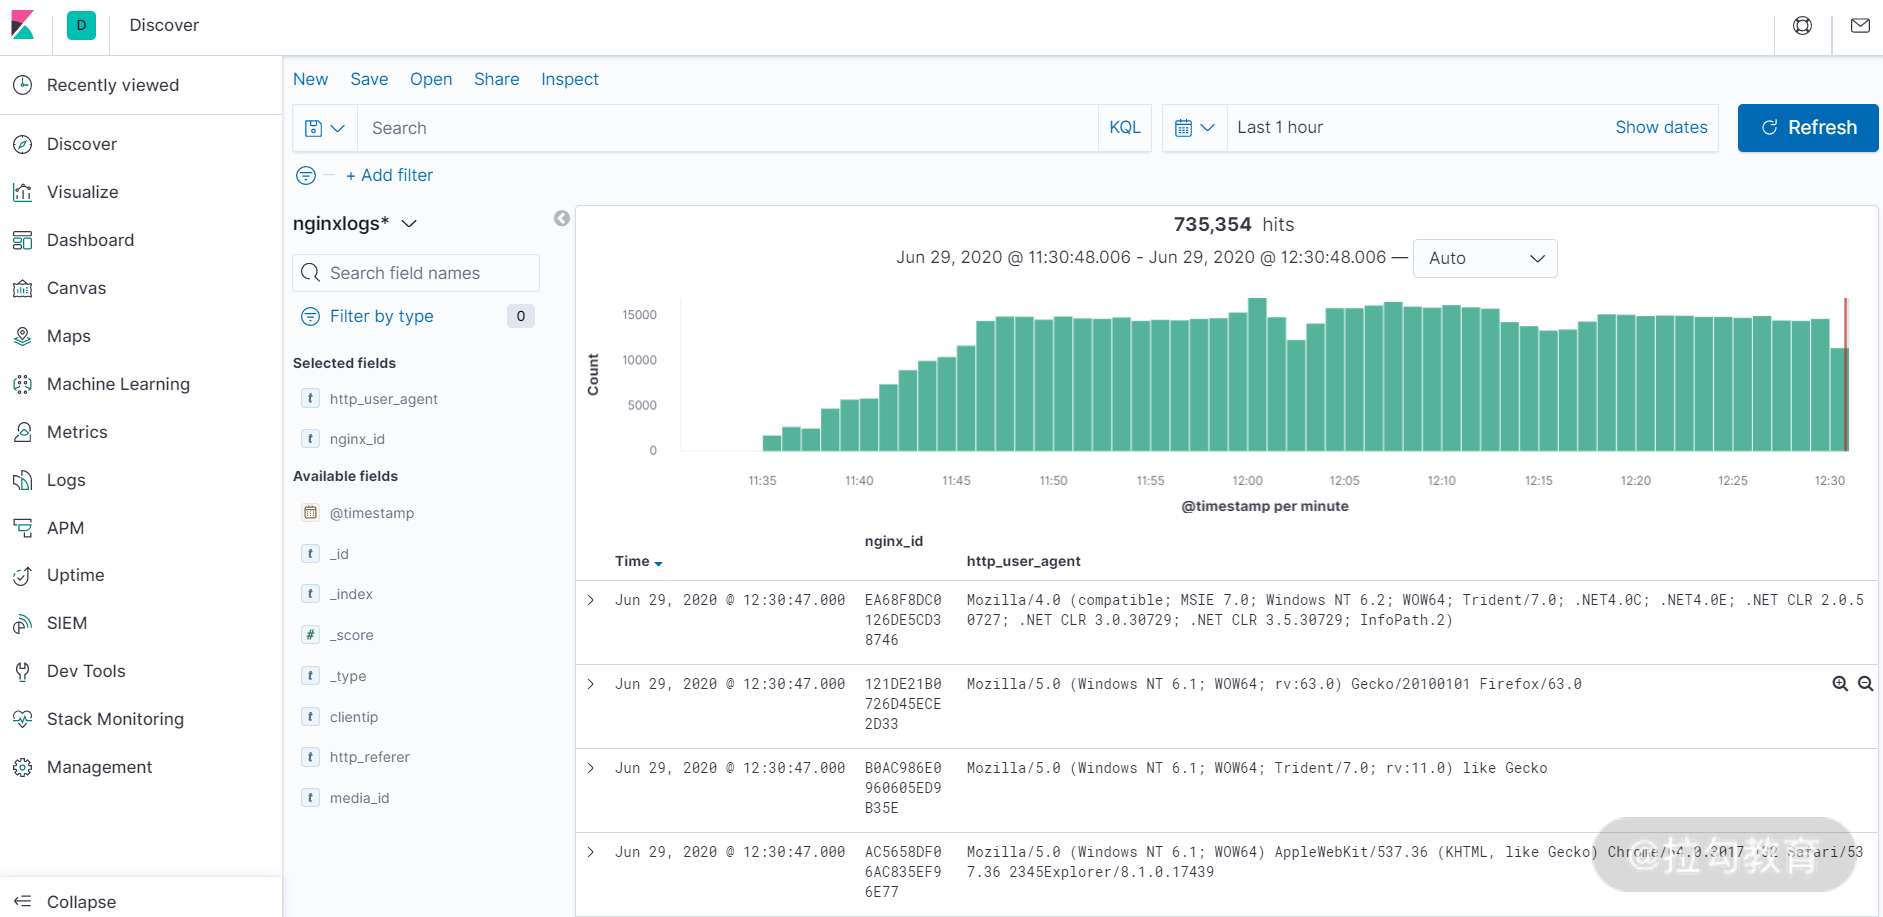Click the red current-time marker in histogram
The width and height of the screenshot is (1883, 917).
click(1846, 374)
